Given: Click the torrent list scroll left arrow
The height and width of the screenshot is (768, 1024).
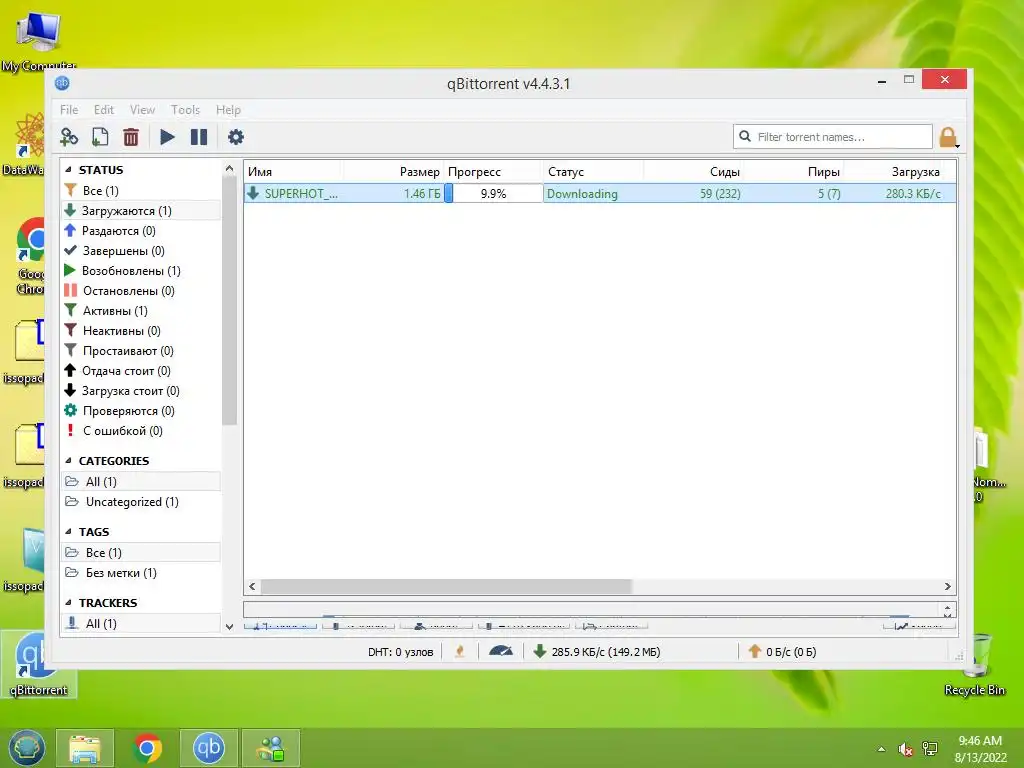Looking at the screenshot, I should pos(252,586).
